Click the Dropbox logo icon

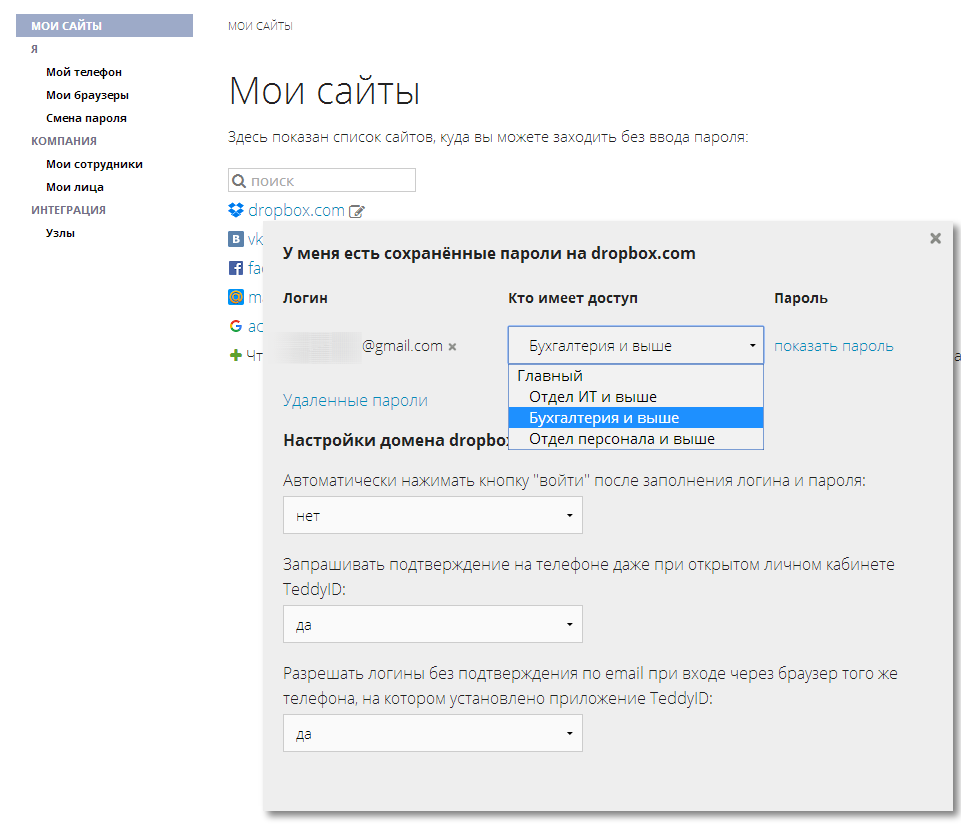coord(236,211)
